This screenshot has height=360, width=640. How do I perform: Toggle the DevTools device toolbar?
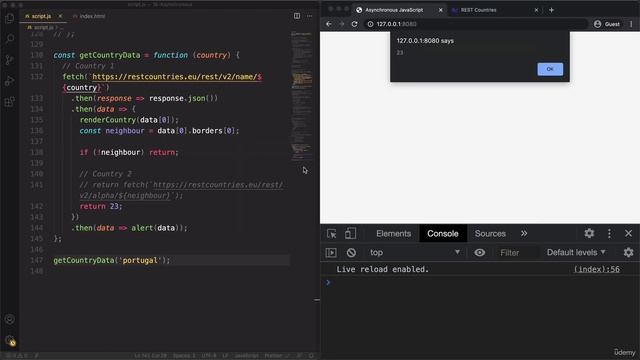point(350,233)
